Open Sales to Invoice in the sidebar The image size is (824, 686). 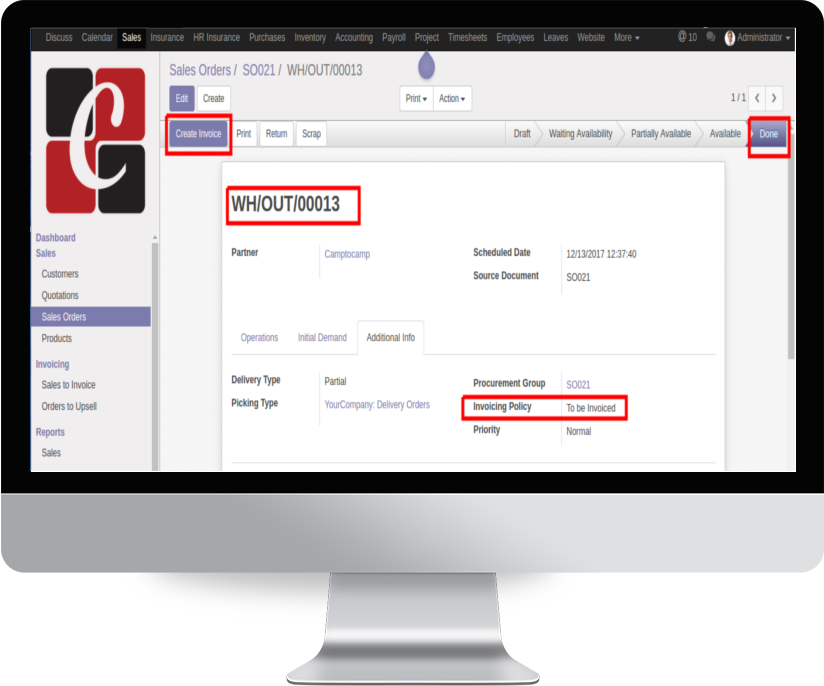point(68,385)
